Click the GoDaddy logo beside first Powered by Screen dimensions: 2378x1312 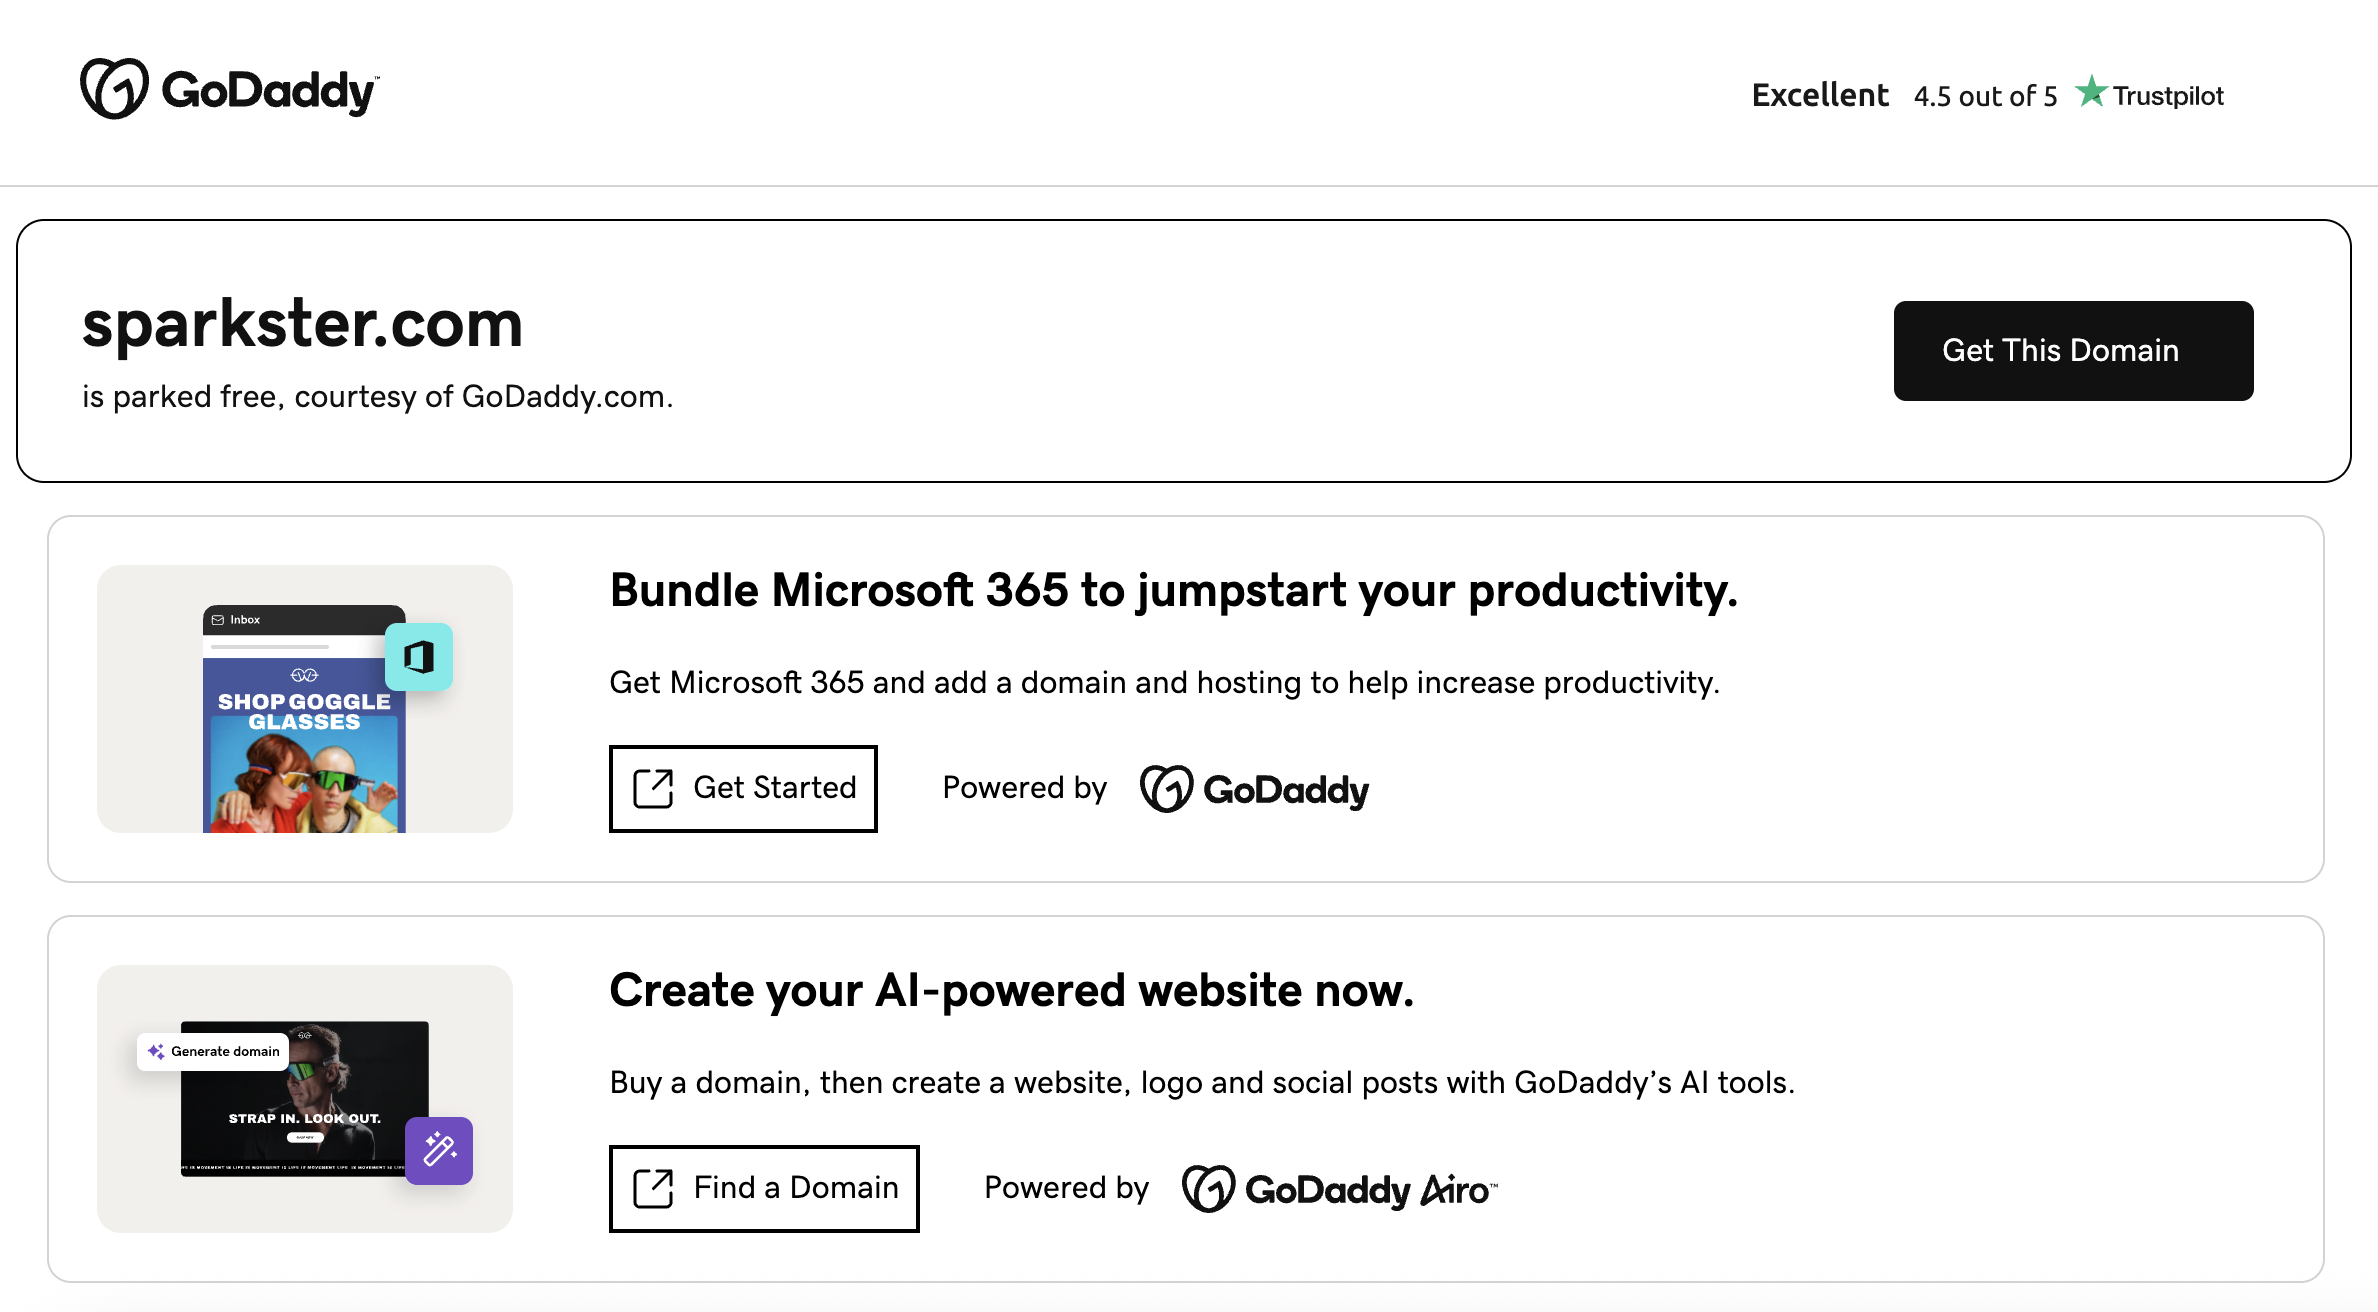[1254, 789]
